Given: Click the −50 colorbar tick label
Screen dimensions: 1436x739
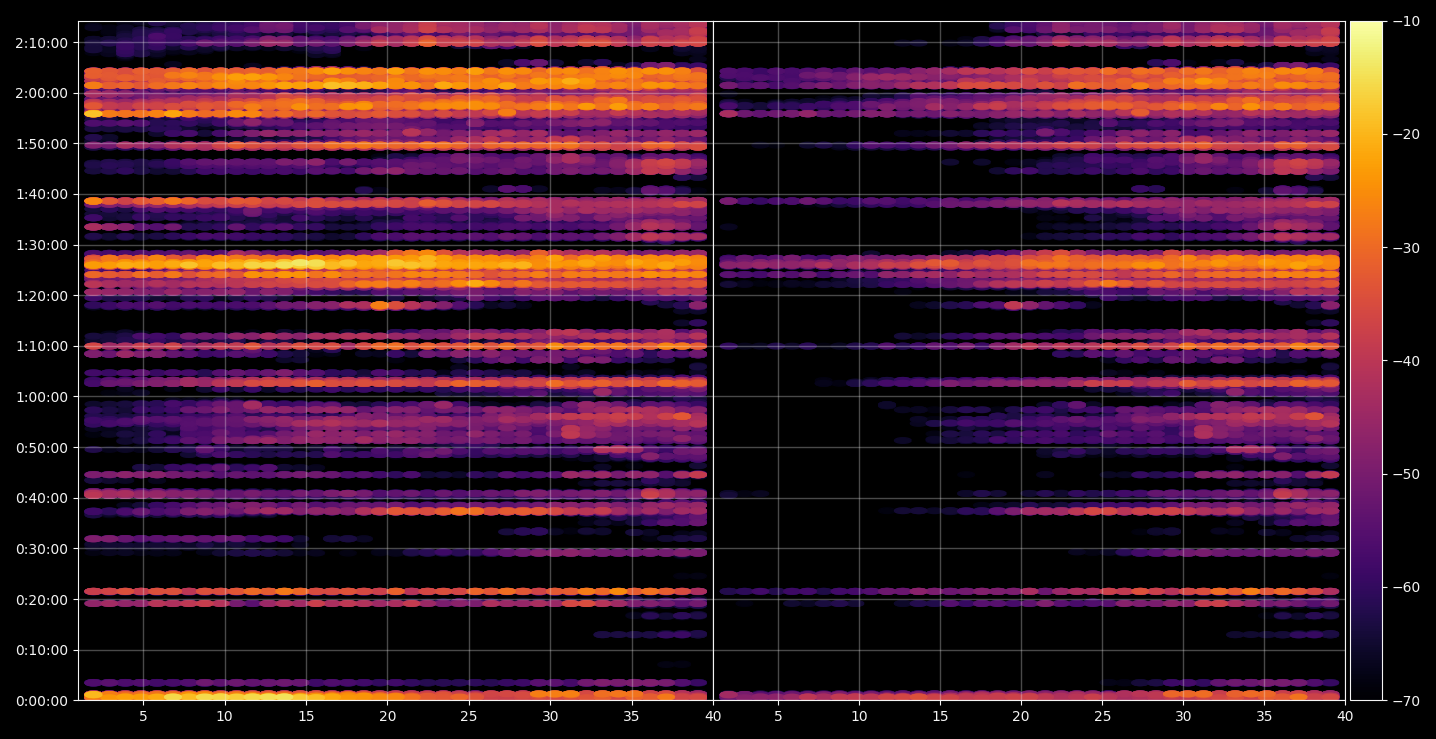Looking at the screenshot, I should [1407, 474].
